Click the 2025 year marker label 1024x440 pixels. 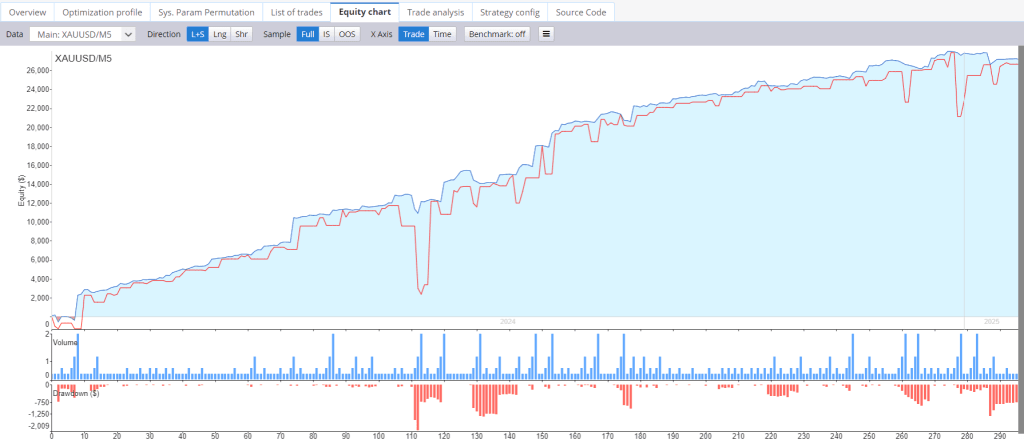click(x=992, y=322)
